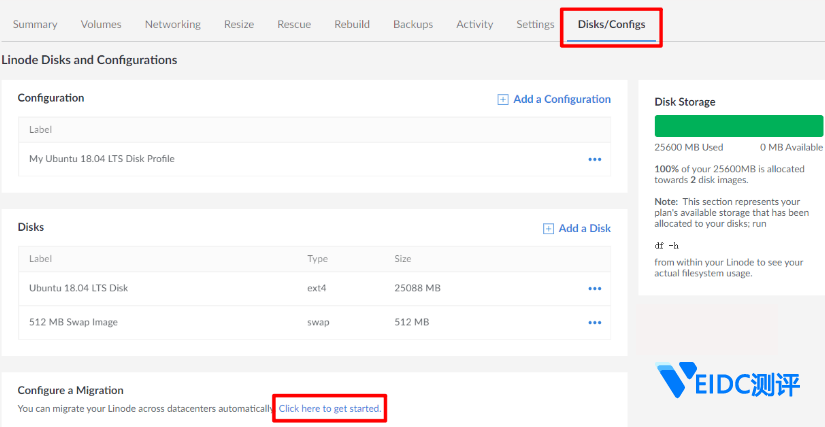Screen dimensions: 825x427
Task: Open the three-dot menu for 512 MB Swap Image
Action: (595, 323)
